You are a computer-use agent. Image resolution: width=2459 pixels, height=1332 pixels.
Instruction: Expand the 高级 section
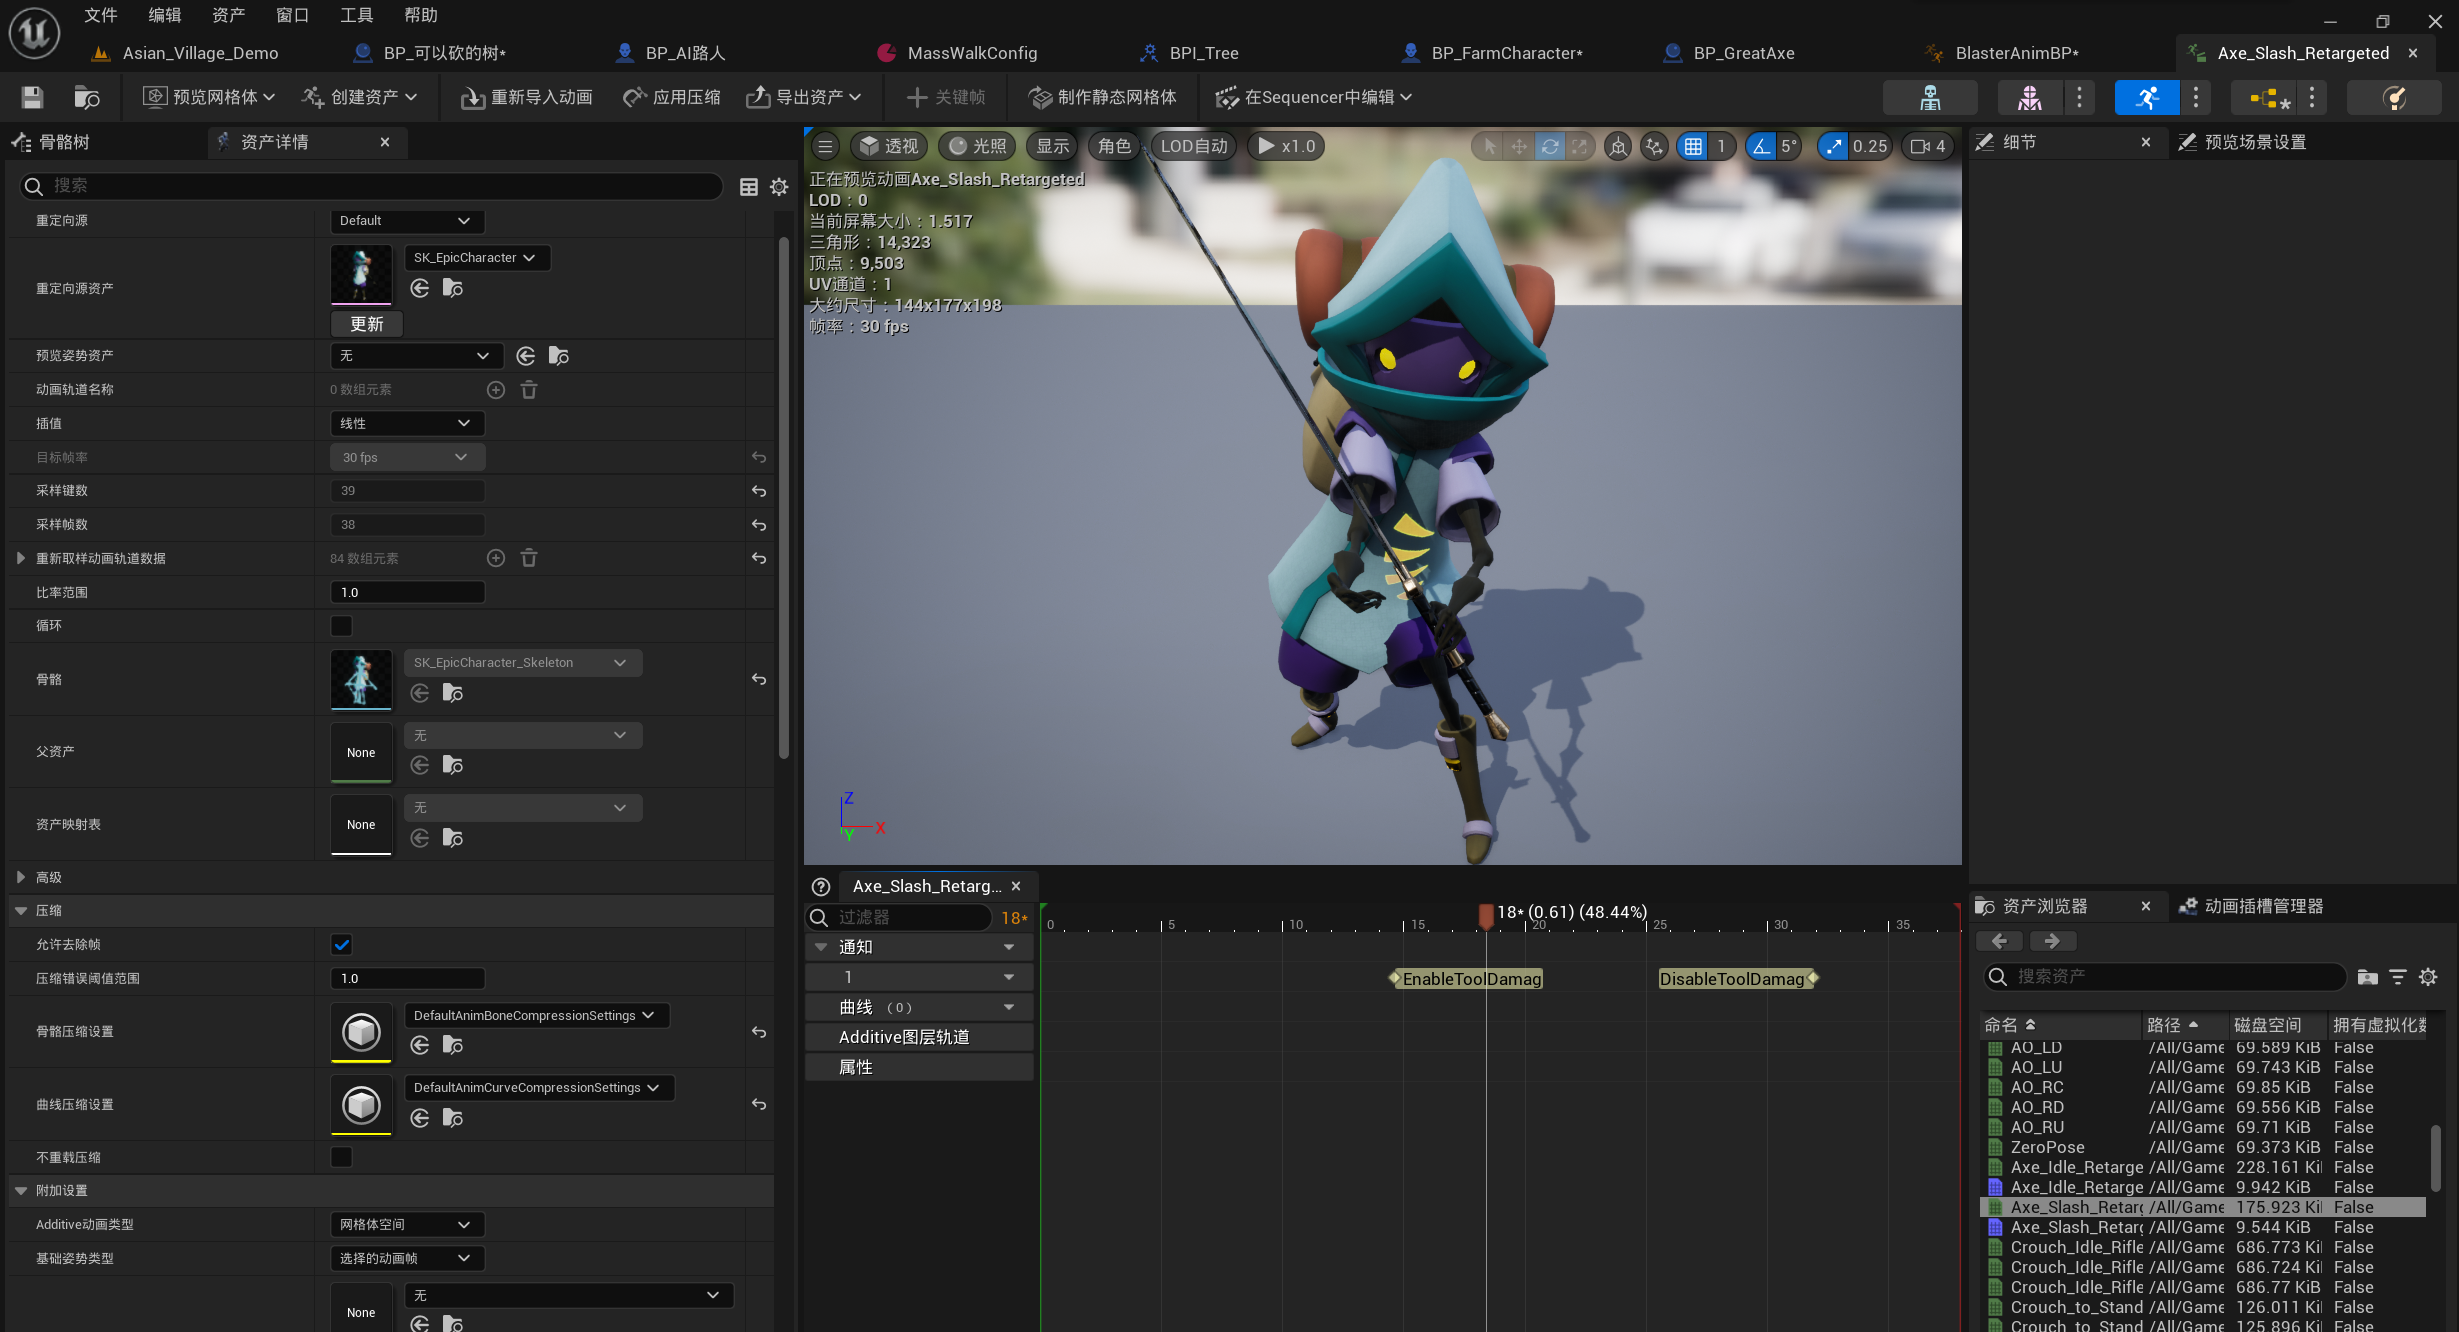(21, 877)
